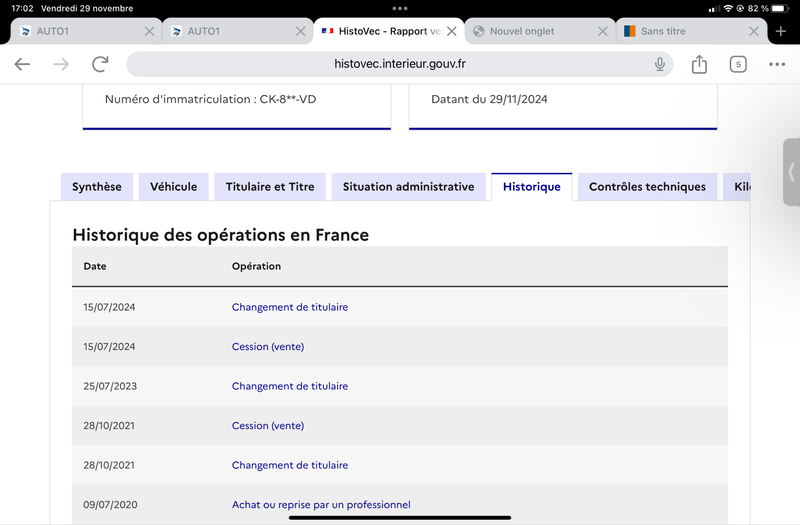The image size is (800, 525).
Task: Click the browser forward arrow
Action: pos(61,64)
